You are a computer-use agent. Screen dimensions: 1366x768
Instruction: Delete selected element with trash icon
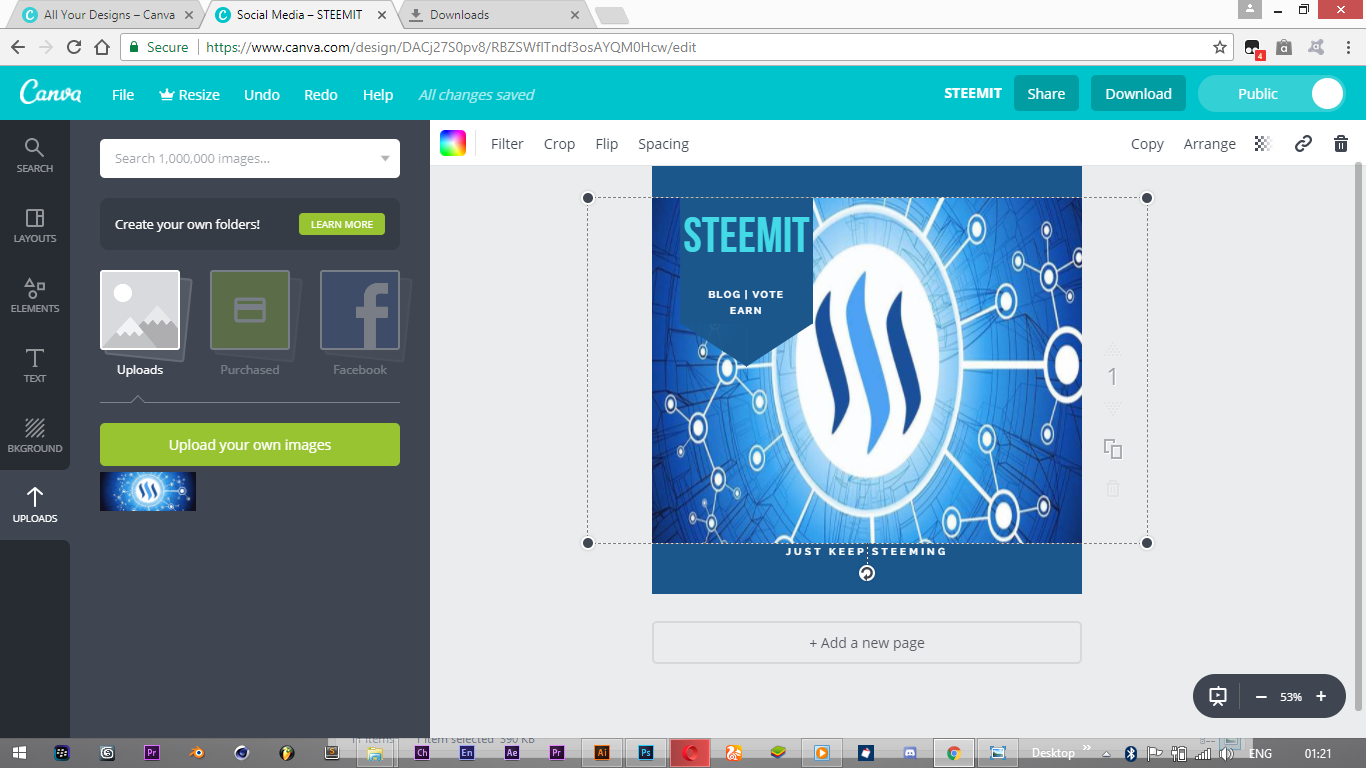[x=1341, y=144]
